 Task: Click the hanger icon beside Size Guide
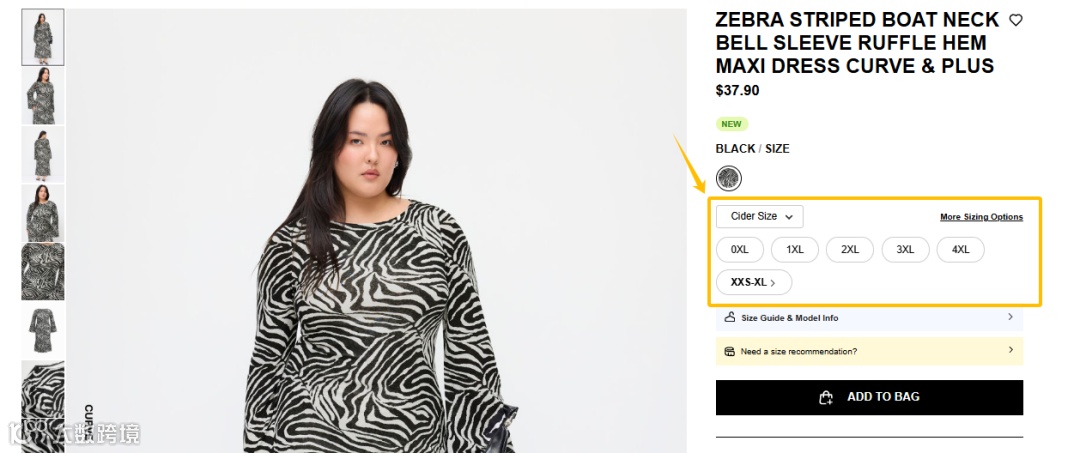click(730, 317)
